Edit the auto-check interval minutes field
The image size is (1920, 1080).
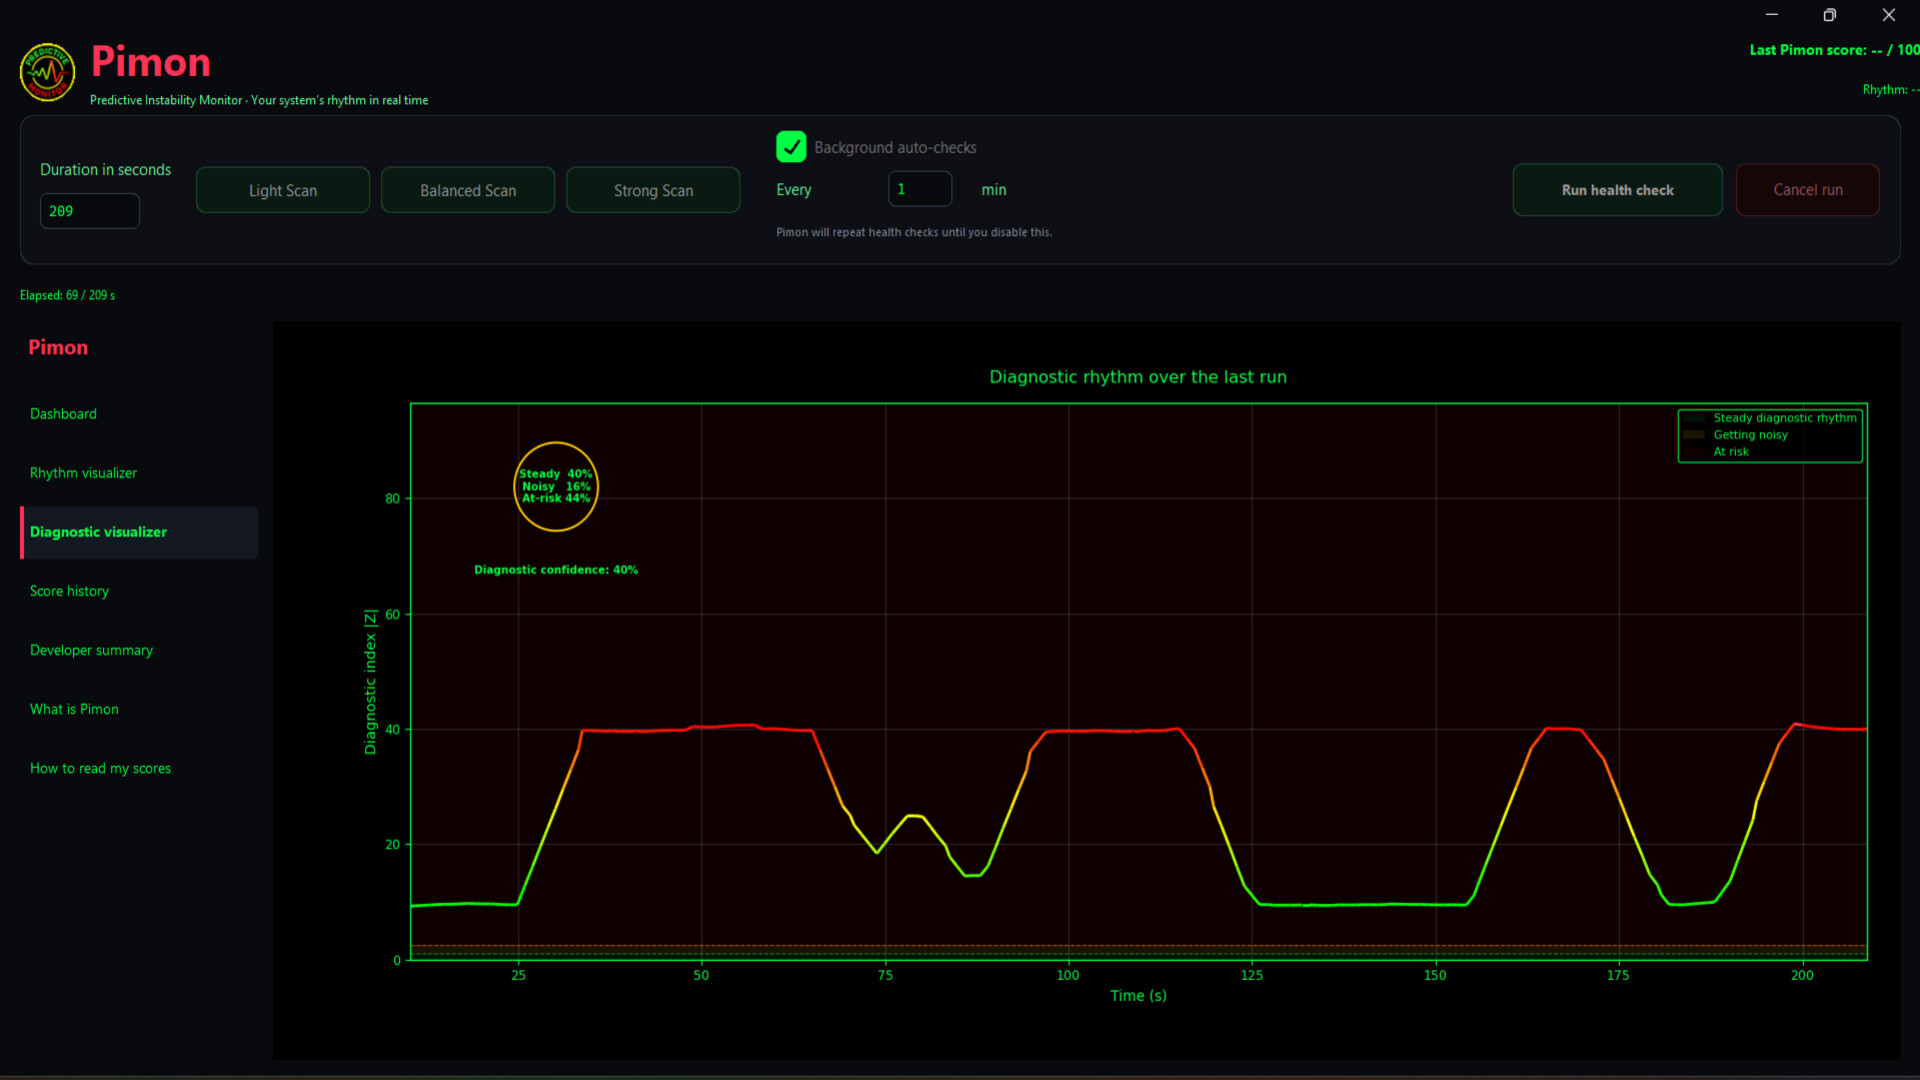click(920, 189)
